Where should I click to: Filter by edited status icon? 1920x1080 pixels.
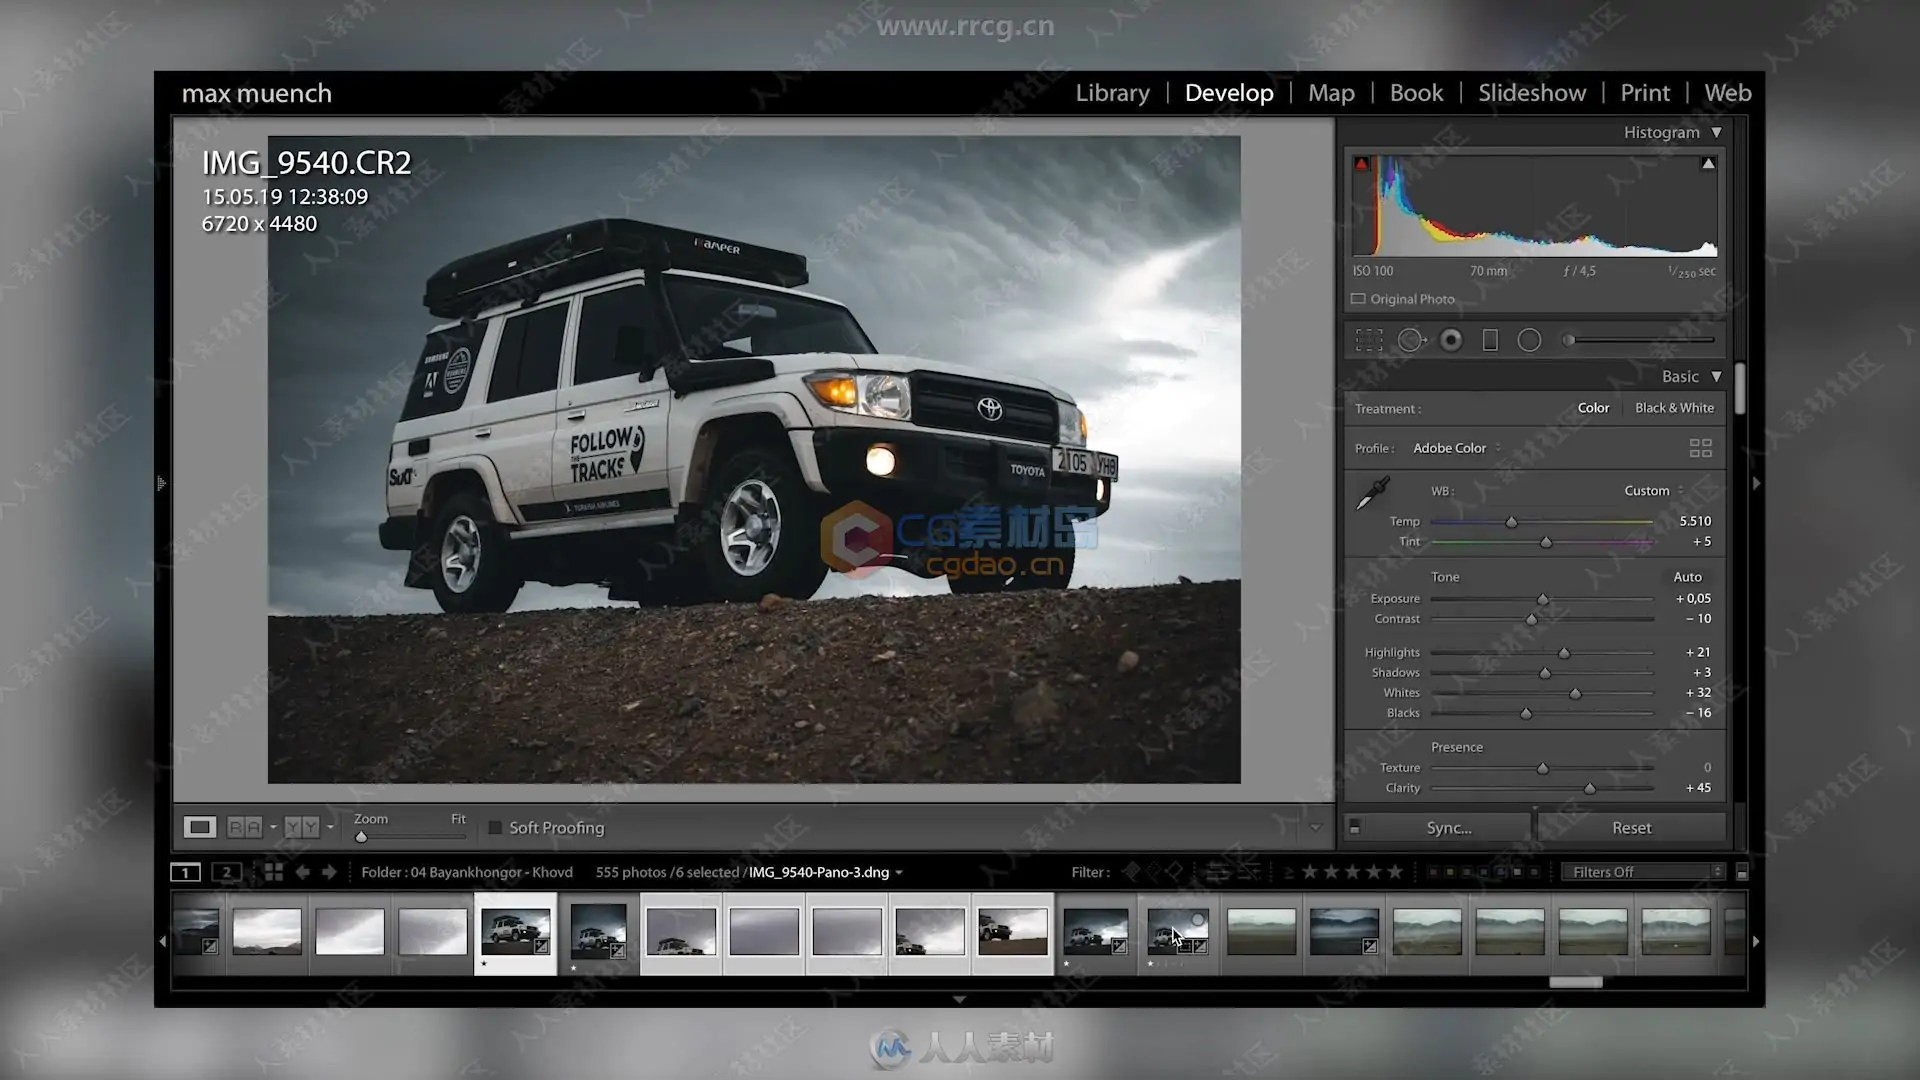tap(1217, 872)
